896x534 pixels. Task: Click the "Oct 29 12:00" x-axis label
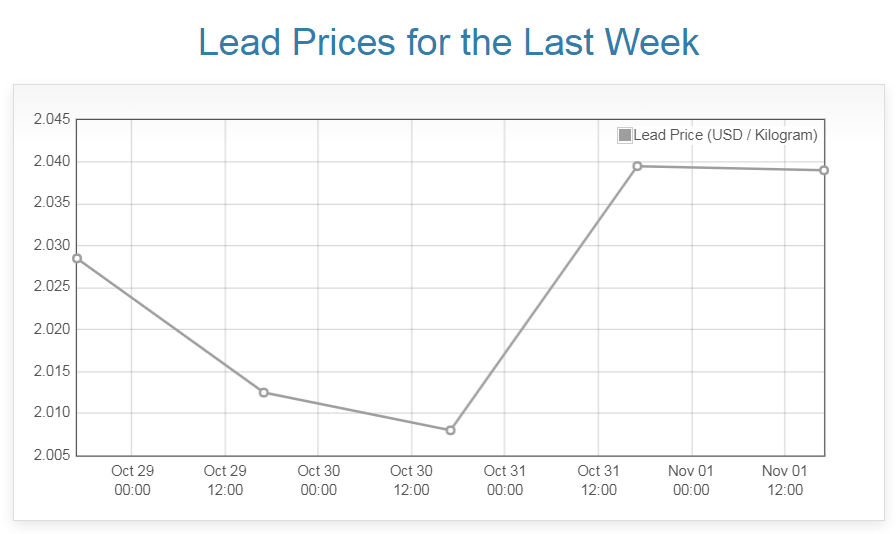[225, 480]
